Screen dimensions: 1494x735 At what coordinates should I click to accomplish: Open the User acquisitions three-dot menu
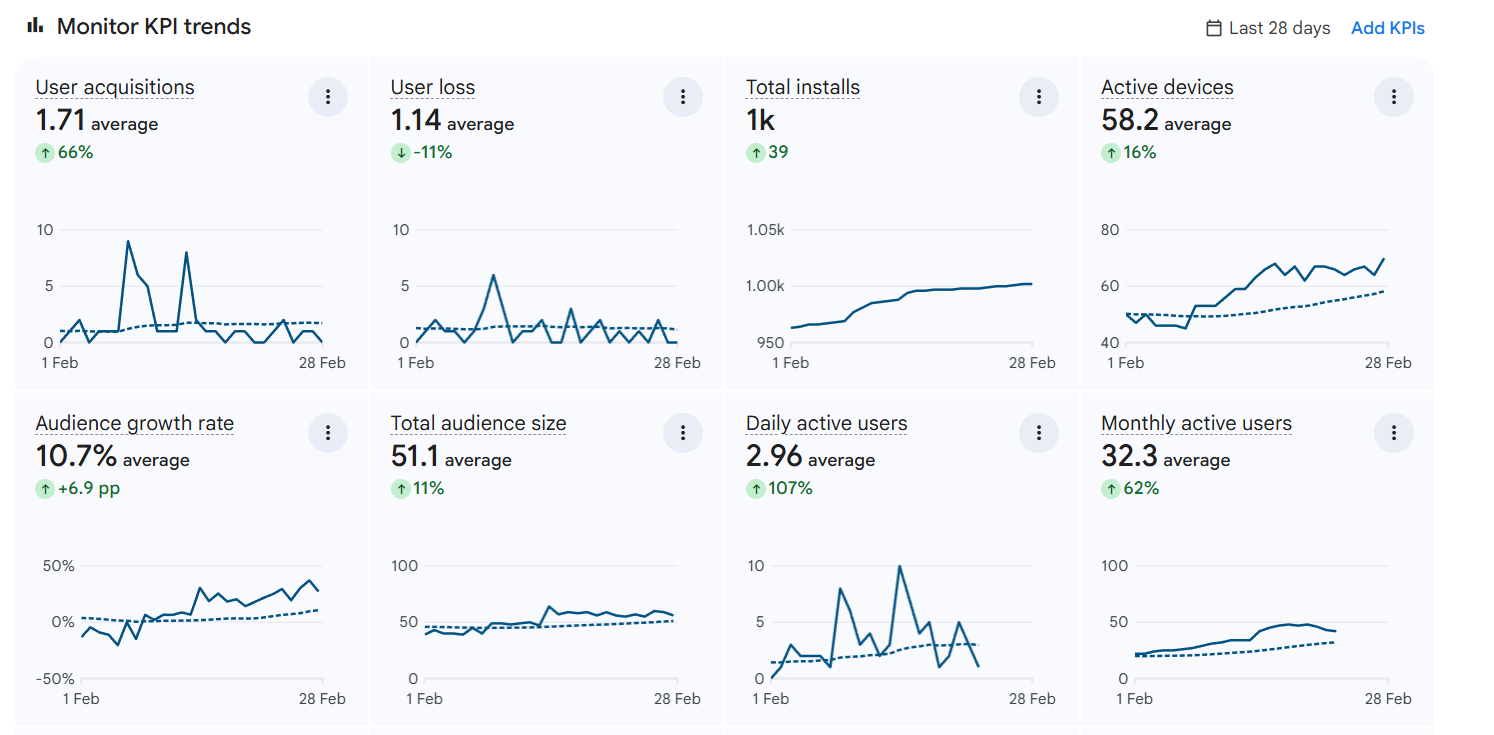point(328,97)
